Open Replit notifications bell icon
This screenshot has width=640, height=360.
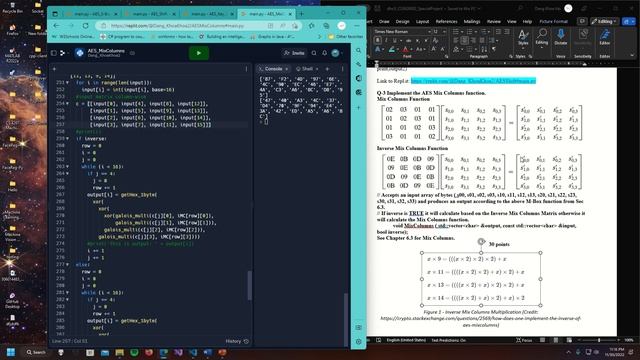tap(324, 53)
